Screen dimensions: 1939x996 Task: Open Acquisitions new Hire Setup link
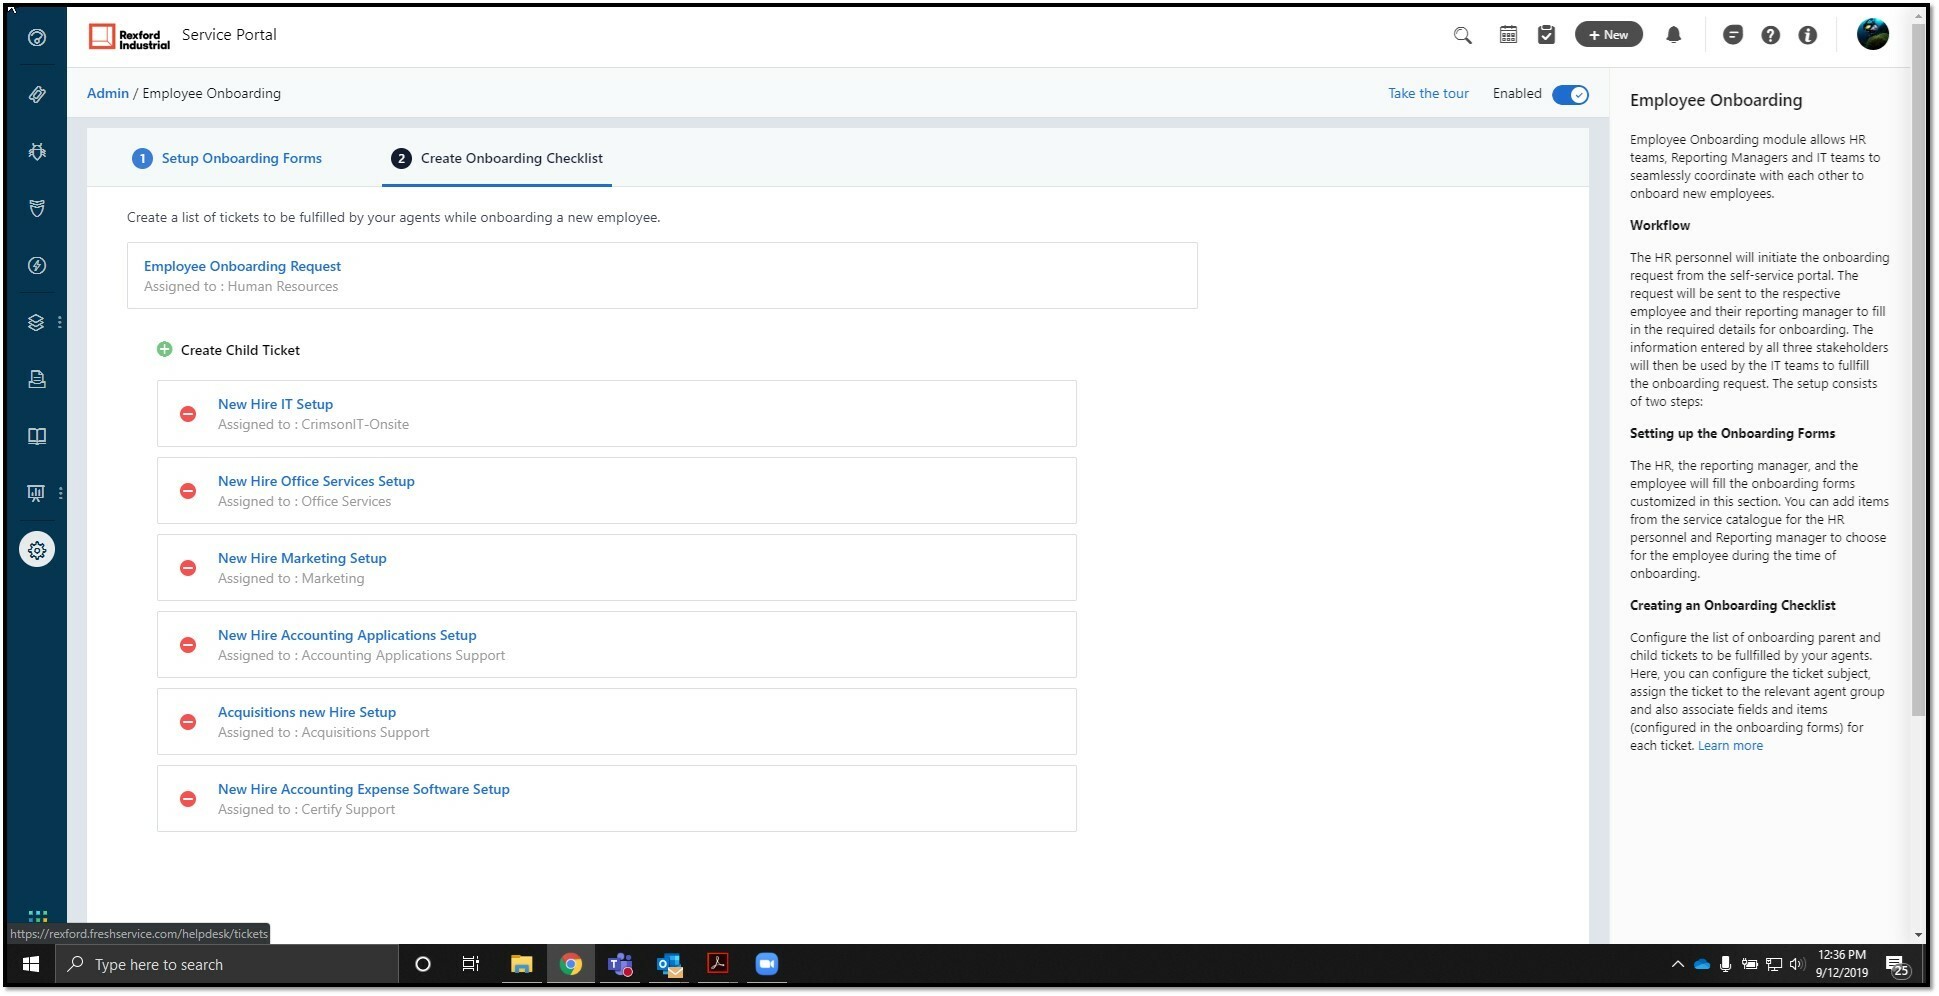307,712
